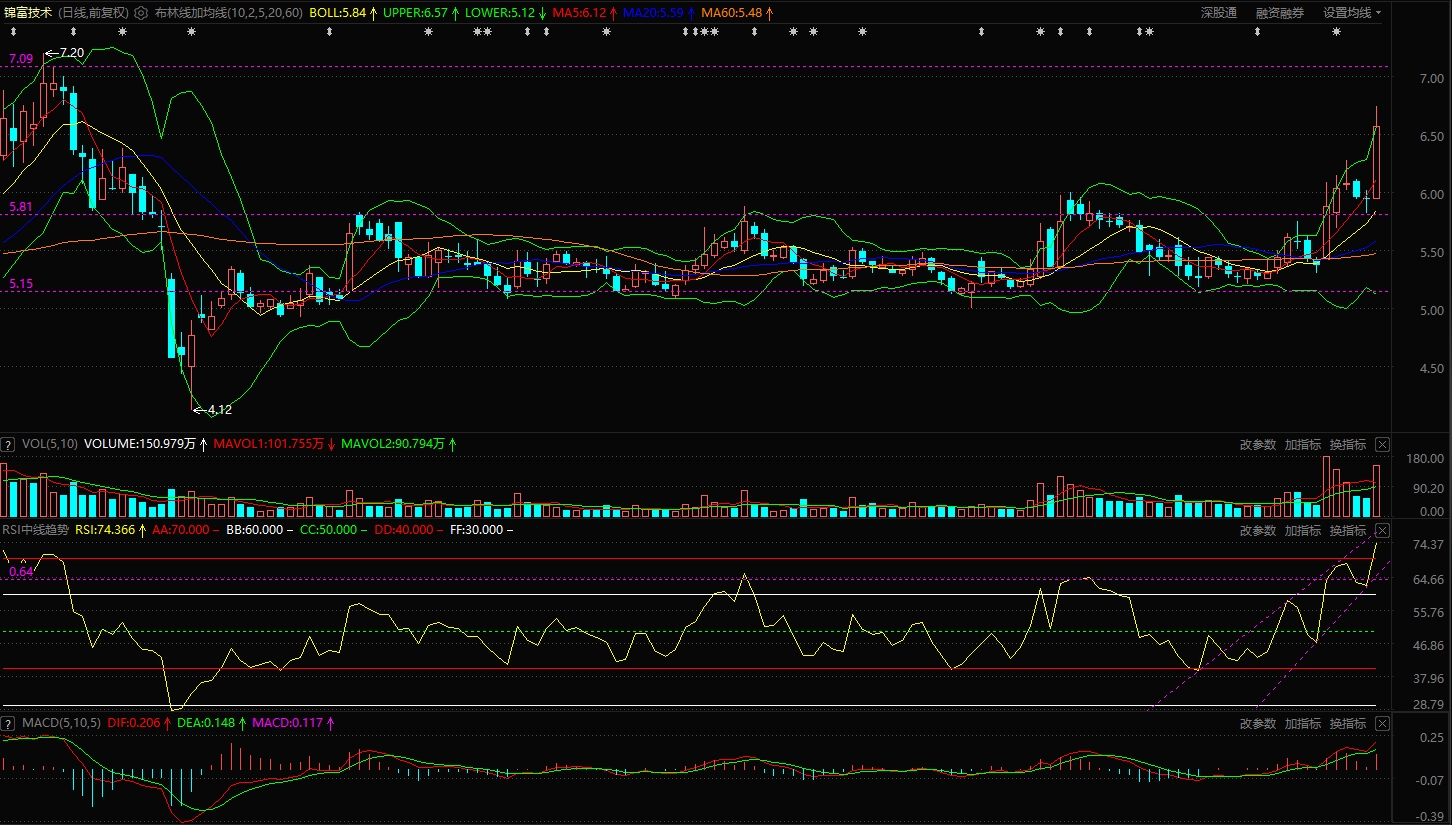Click 加指标 in the RSI panel
1452x825 pixels.
tap(1303, 530)
